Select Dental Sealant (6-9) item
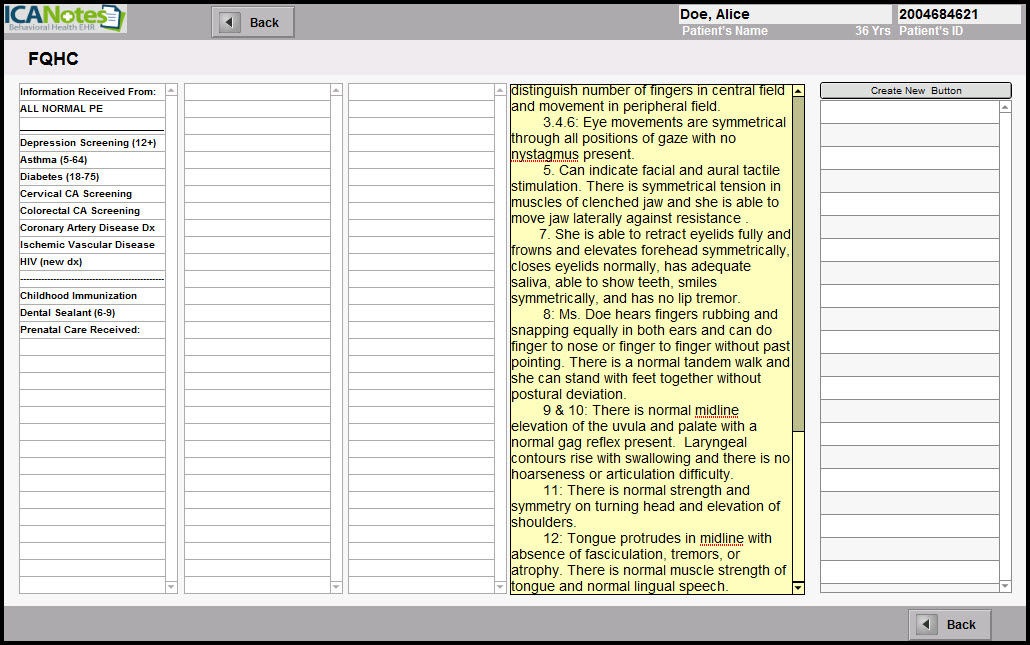 click(x=68, y=313)
